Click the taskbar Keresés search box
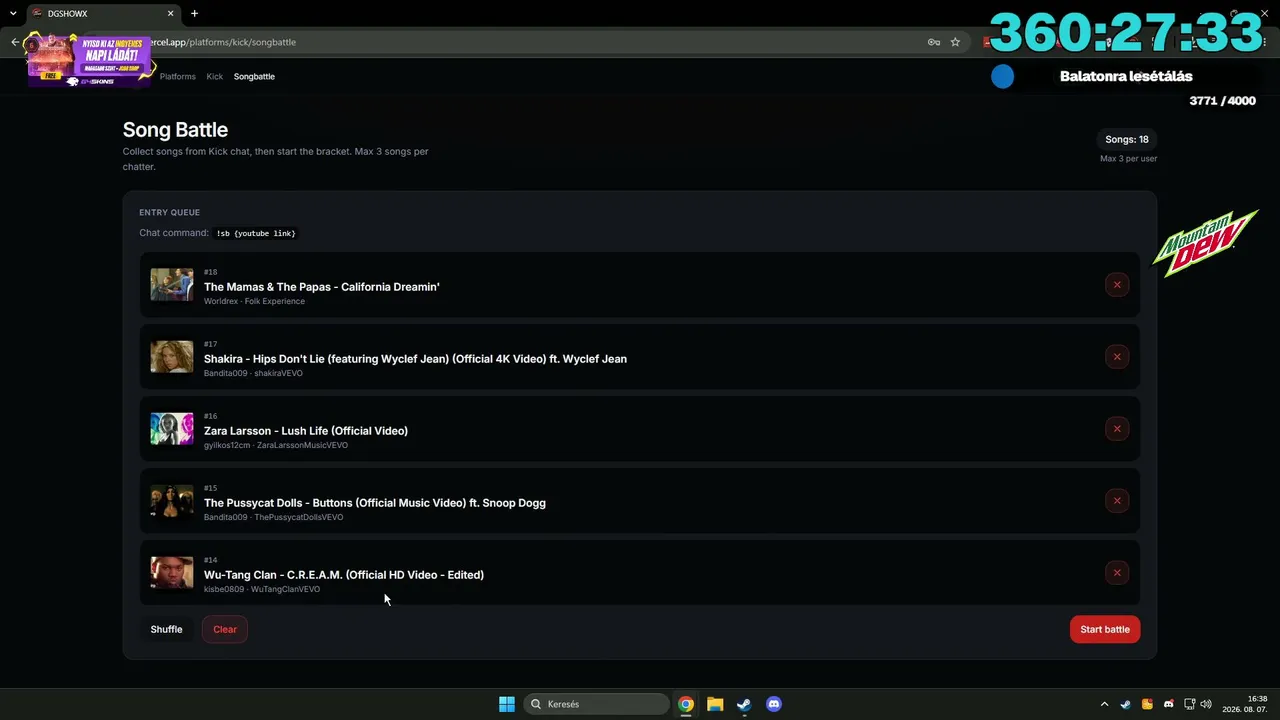 596,704
